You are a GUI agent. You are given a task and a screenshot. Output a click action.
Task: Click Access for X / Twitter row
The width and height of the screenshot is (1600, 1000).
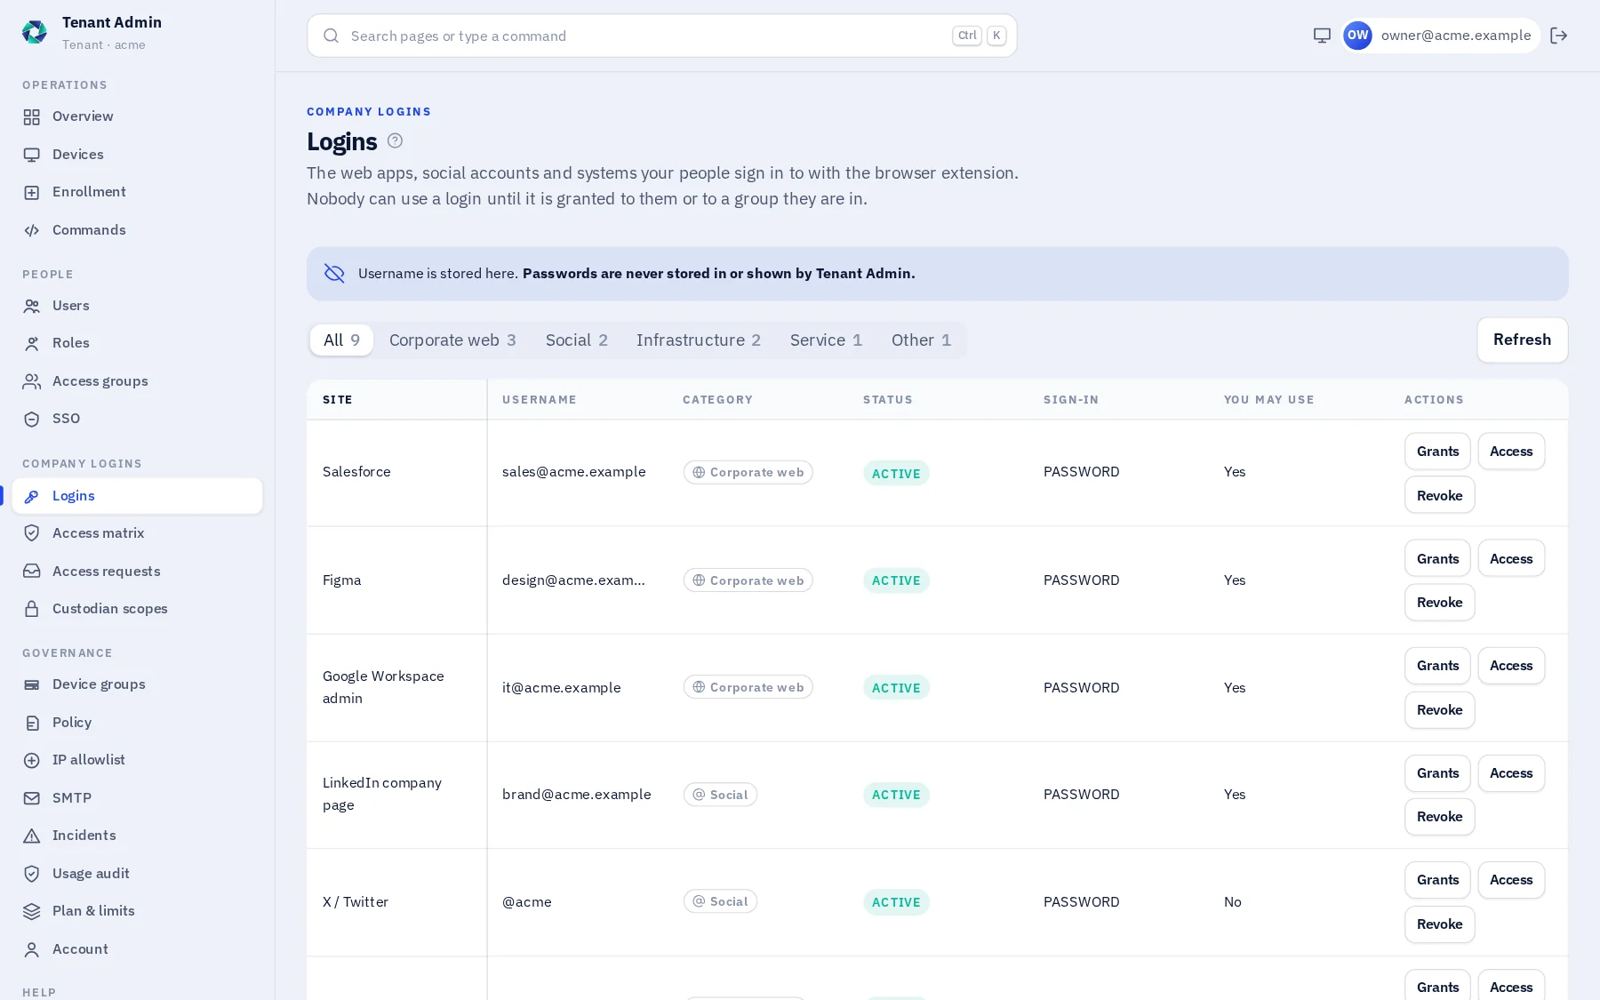(x=1511, y=880)
